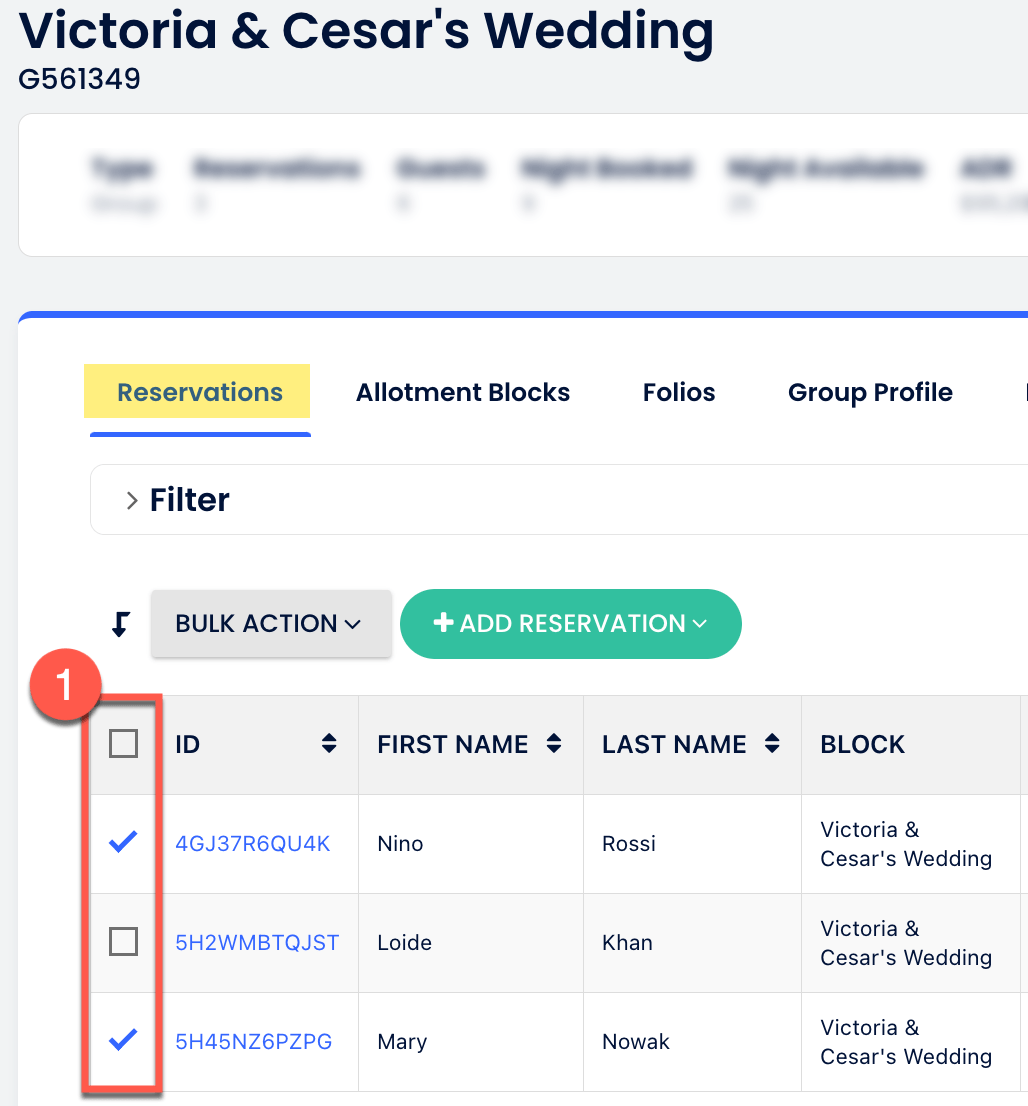Sort the table using the ID column arrows
The height and width of the screenshot is (1106, 1028).
pos(330,744)
